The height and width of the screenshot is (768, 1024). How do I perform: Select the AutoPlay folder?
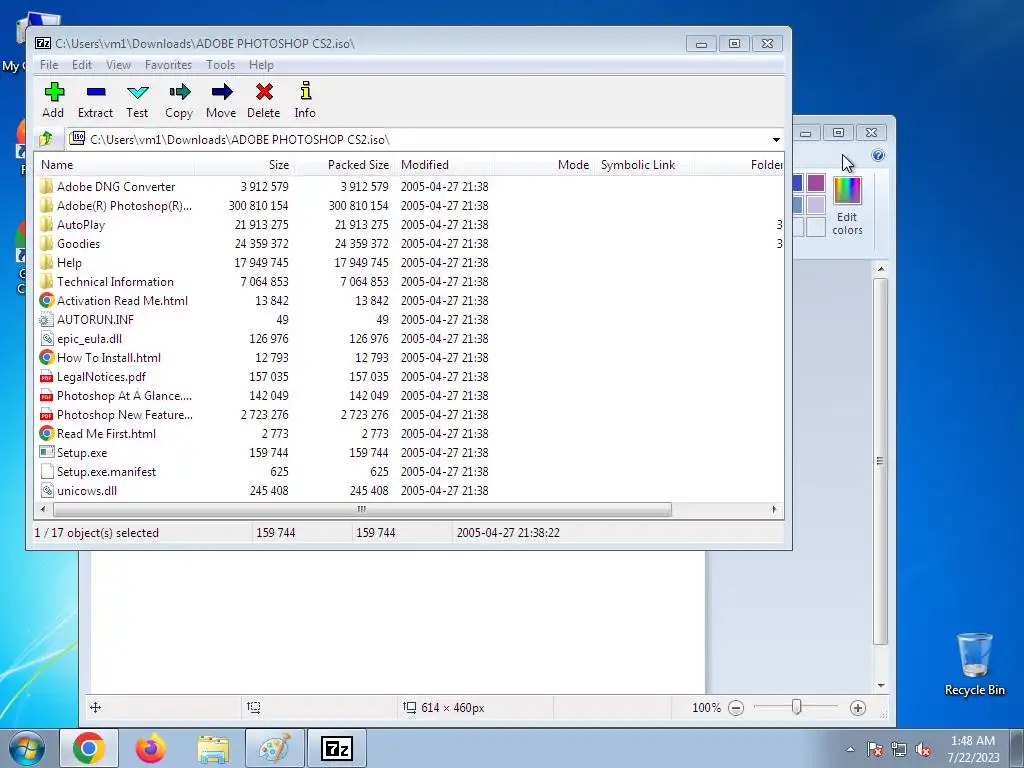80,225
